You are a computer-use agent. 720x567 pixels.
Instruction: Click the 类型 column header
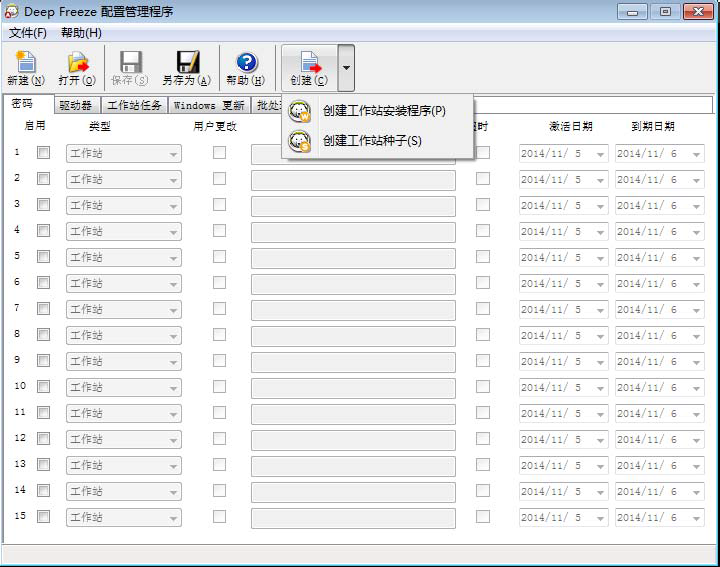[100, 126]
